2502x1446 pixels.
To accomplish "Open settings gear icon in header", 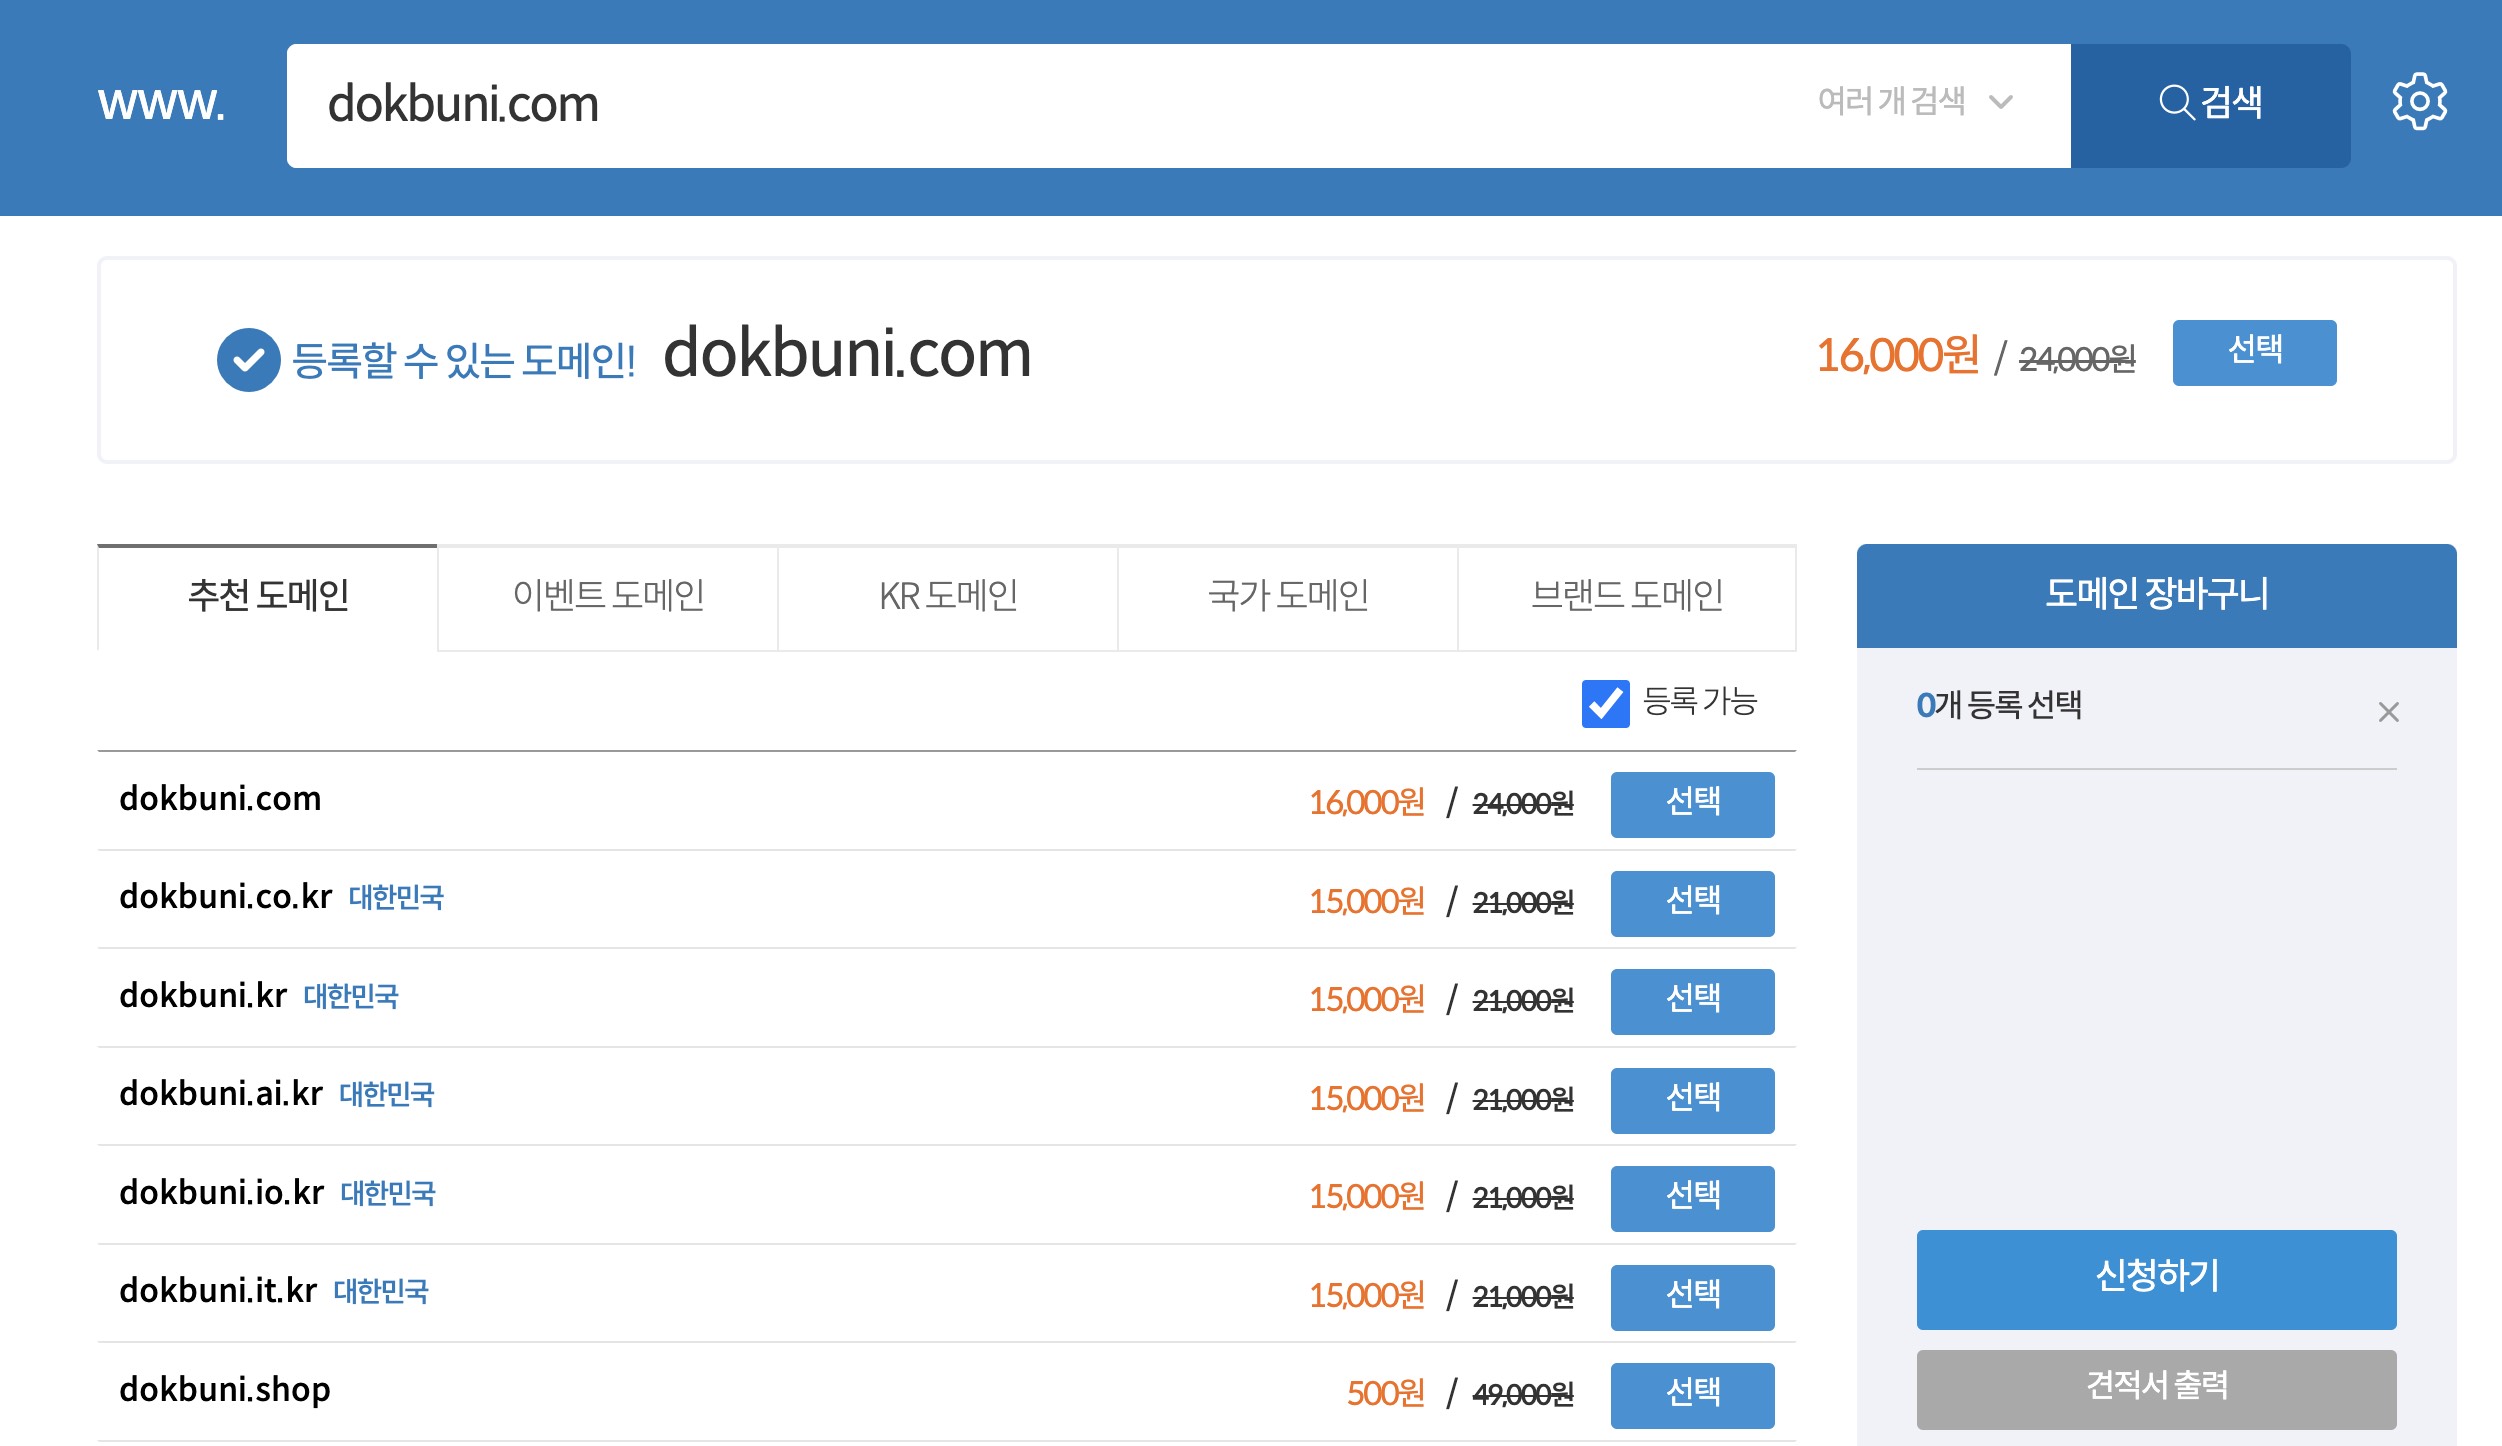I will coord(2419,102).
